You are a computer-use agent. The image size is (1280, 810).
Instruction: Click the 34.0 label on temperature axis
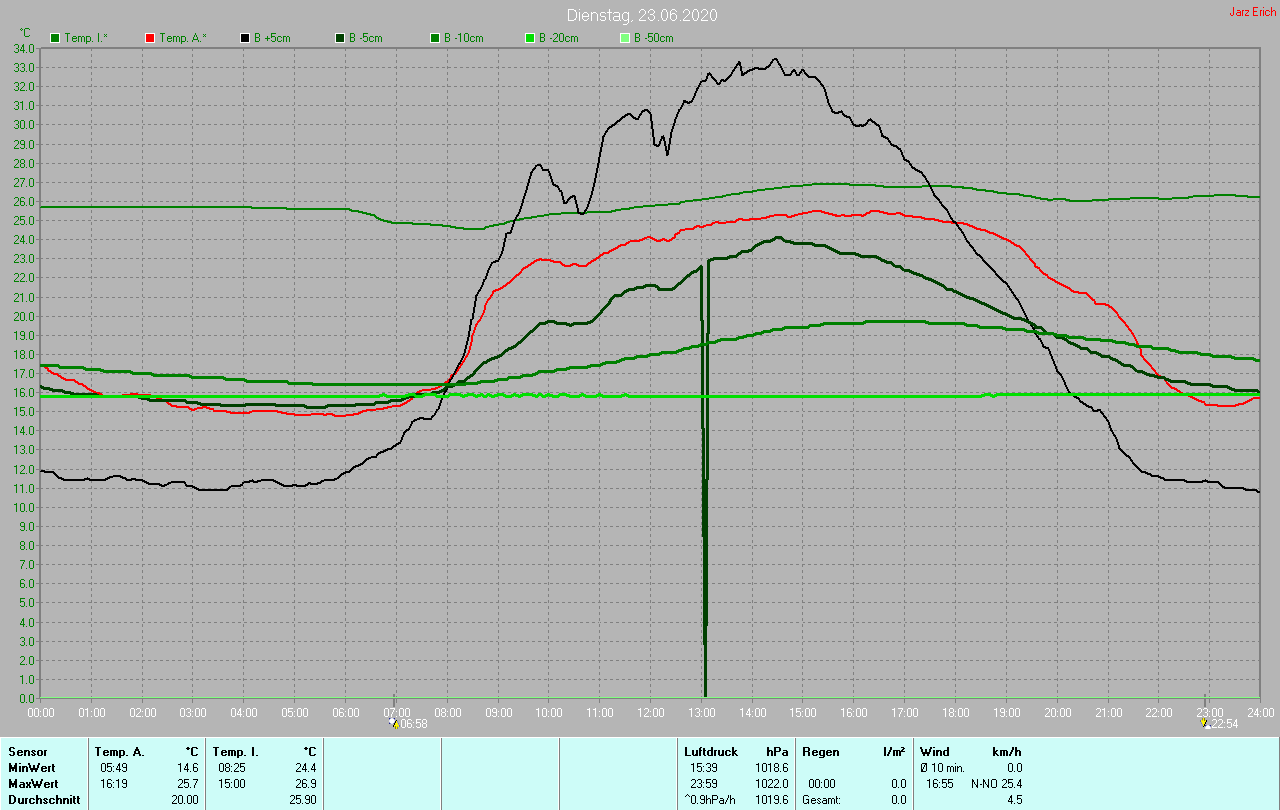tap(24, 49)
